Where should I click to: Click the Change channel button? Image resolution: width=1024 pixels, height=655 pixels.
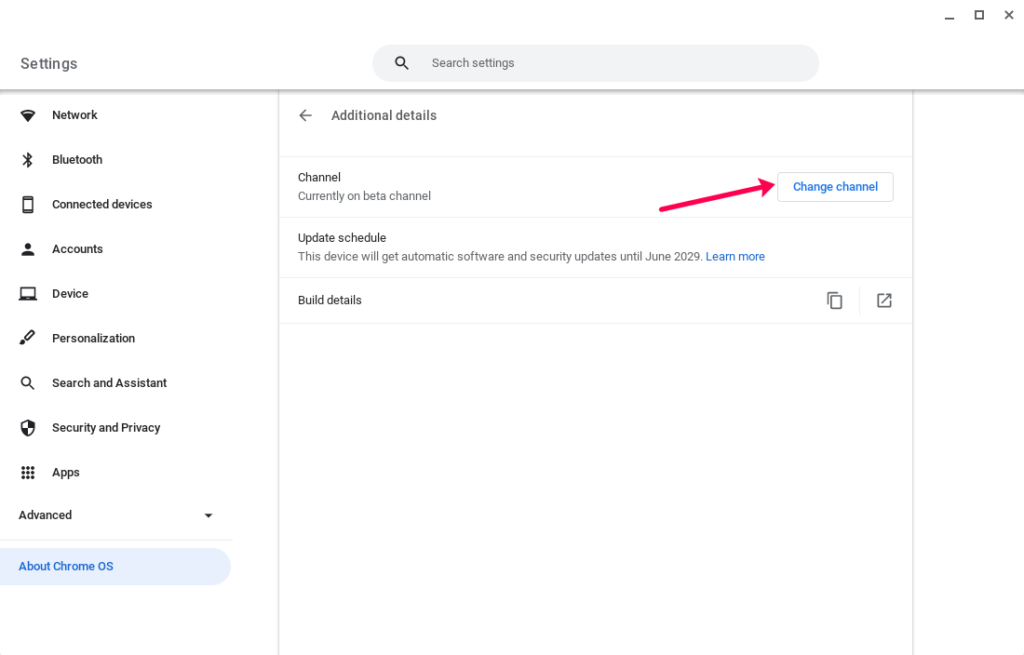pyautogui.click(x=835, y=187)
